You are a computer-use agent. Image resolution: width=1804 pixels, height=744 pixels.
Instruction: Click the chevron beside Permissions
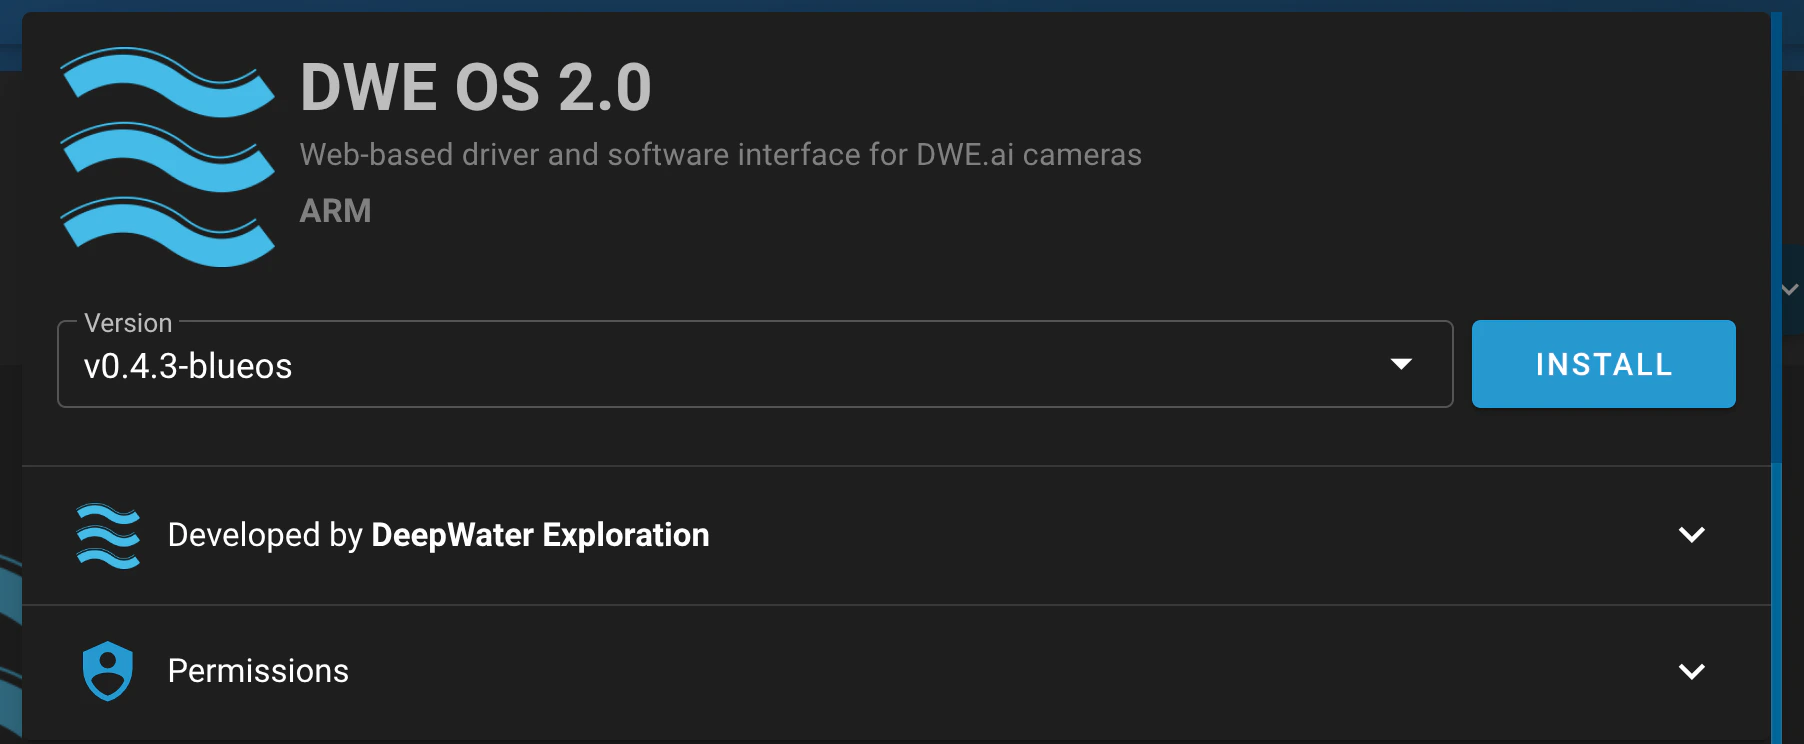click(1690, 673)
